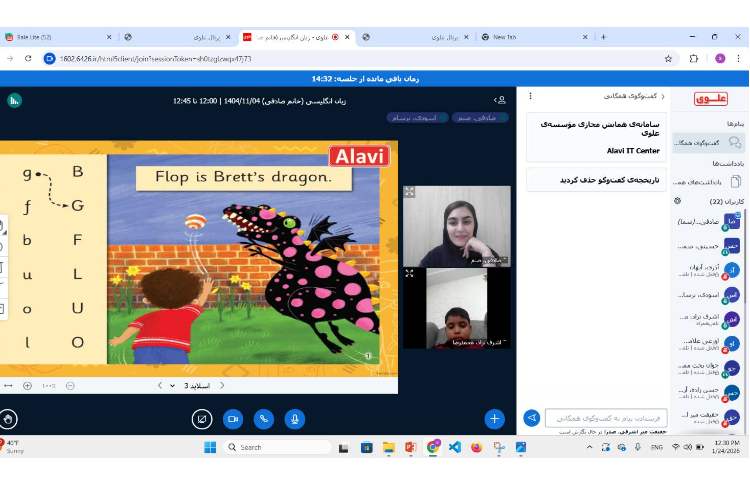Select the public chat item in sidebar

point(708,142)
